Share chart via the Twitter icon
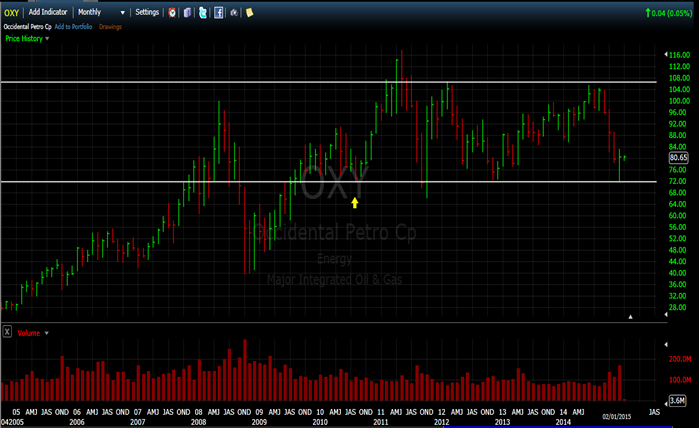Screen dimensions: 699x428 pos(203,12)
